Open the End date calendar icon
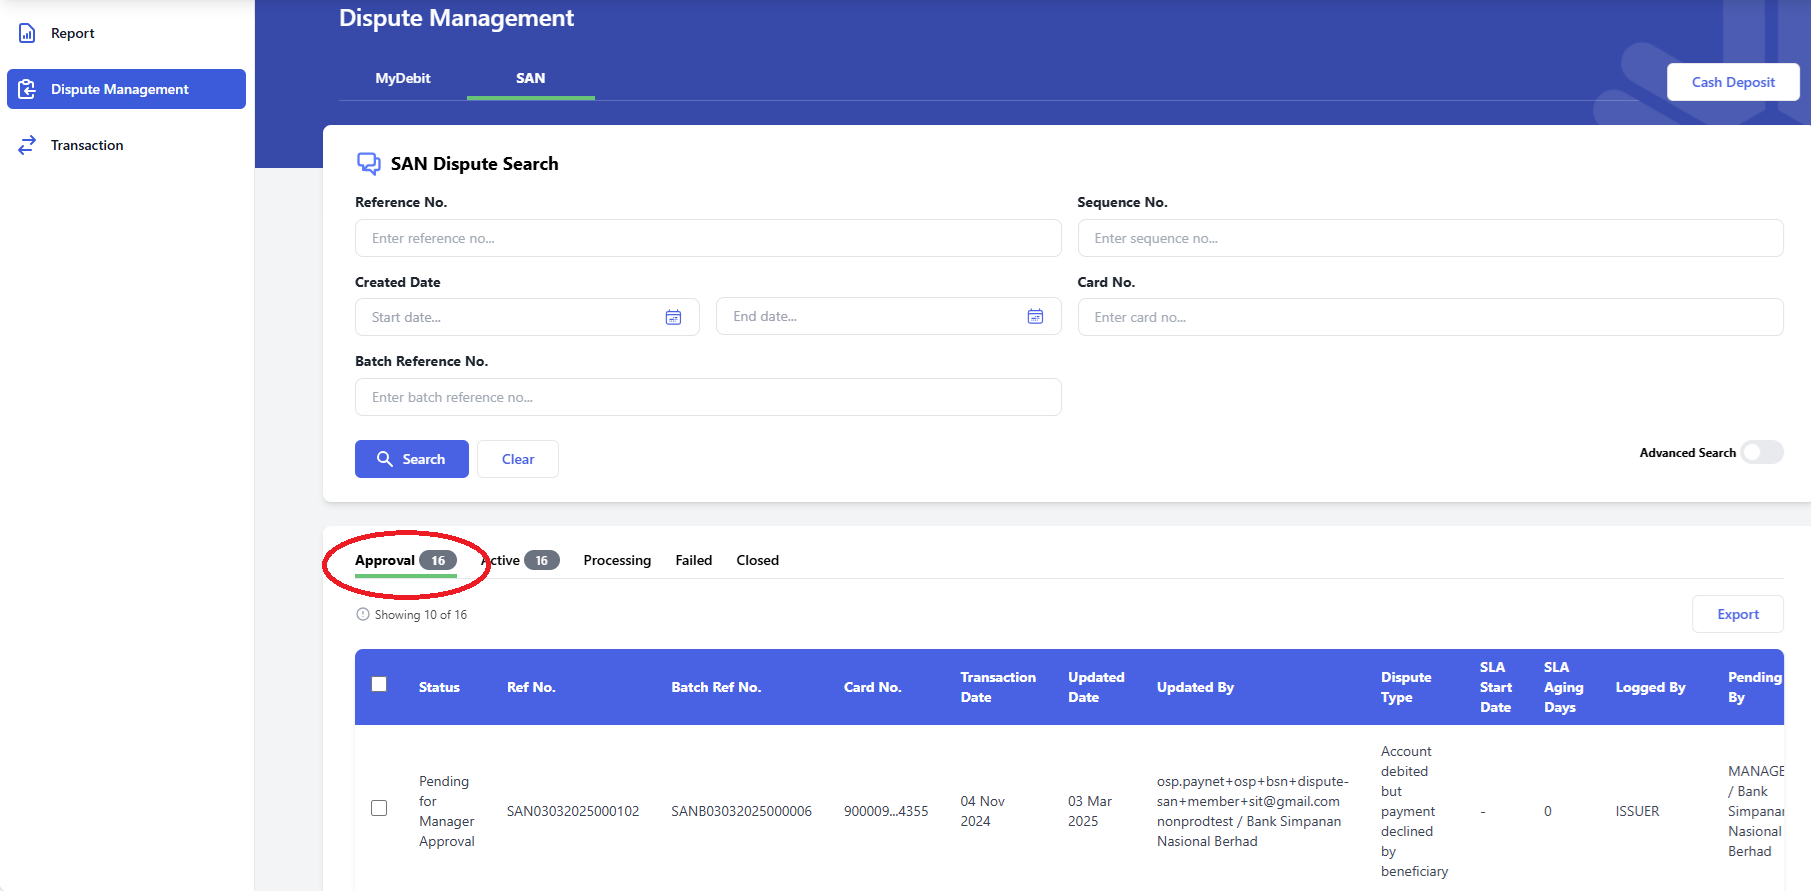1813x891 pixels. coord(1035,316)
